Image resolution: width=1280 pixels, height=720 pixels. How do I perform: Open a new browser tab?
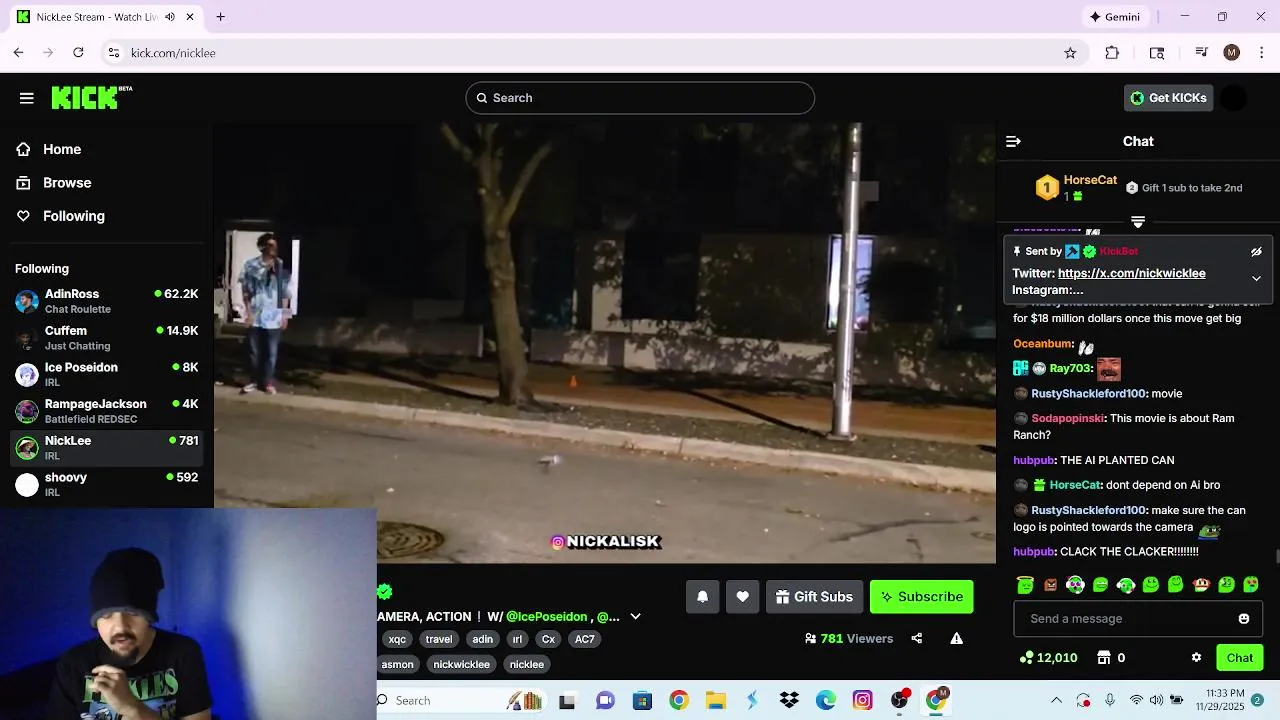[220, 17]
